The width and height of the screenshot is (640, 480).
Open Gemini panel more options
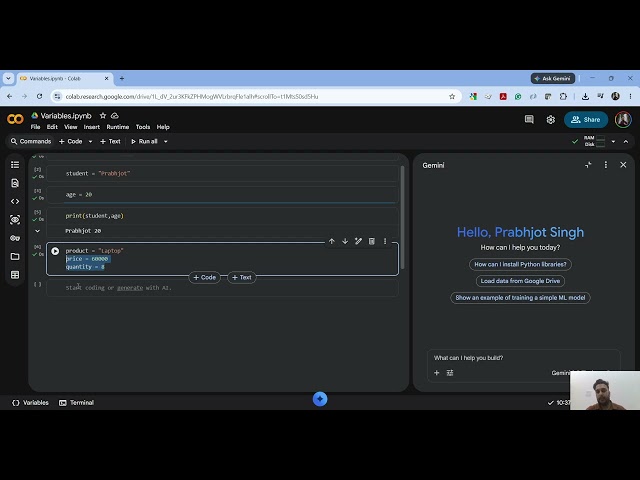(x=606, y=165)
